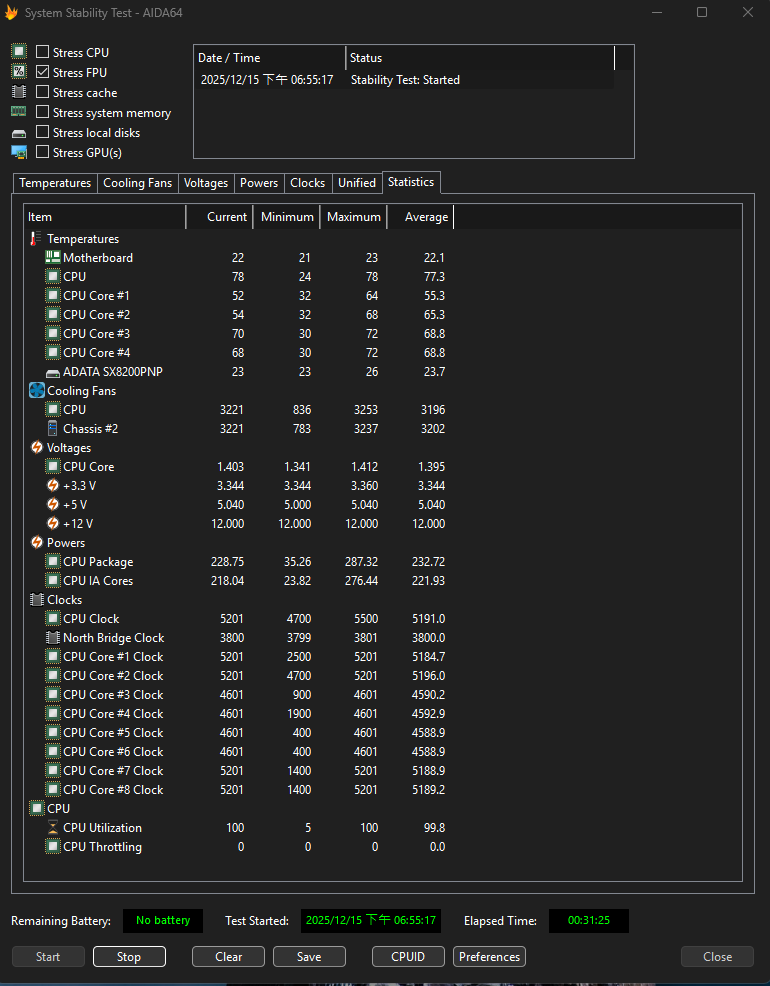The image size is (770, 986).
Task: Click the hourglass icon beside CPU Utilization
Action: click(53, 828)
